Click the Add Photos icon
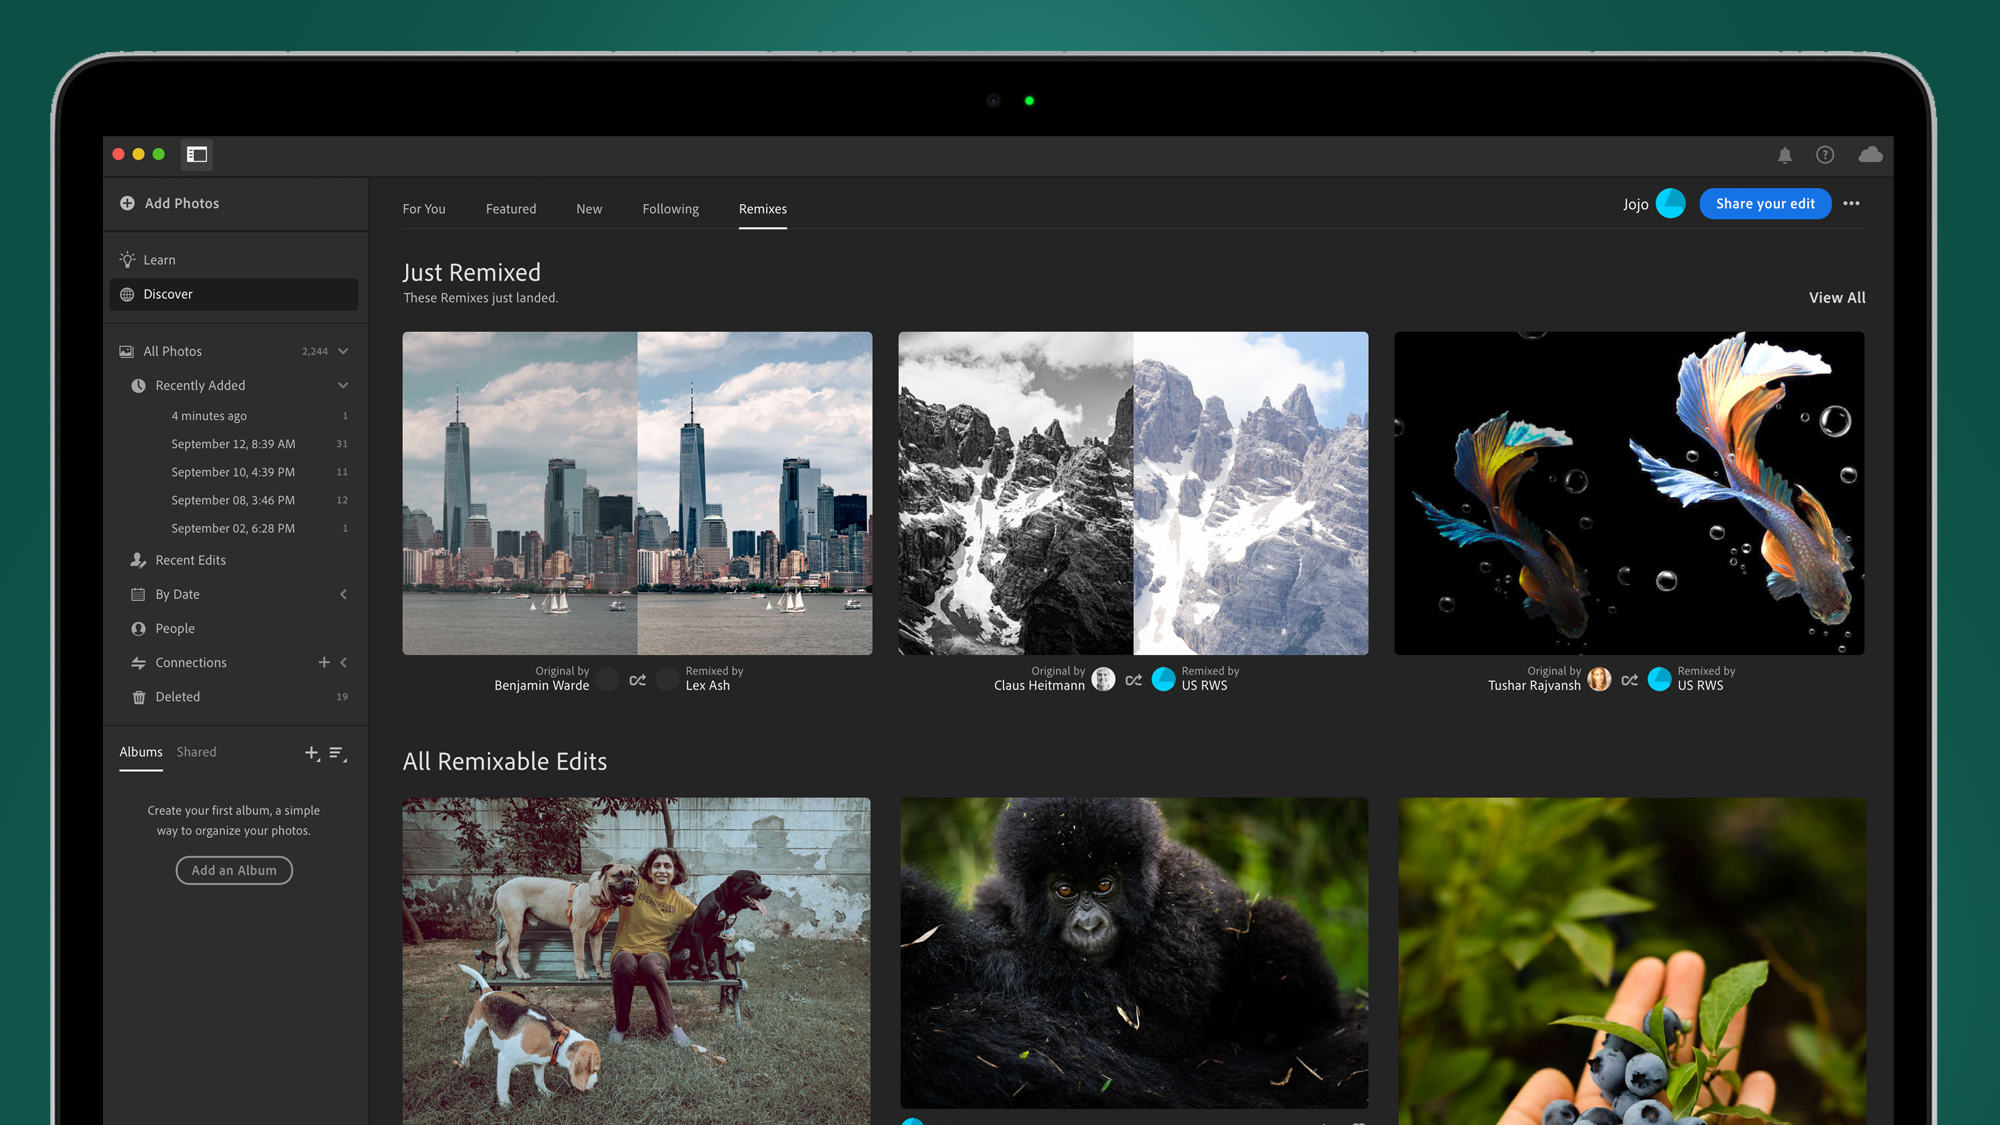The width and height of the screenshot is (2000, 1125). pos(128,203)
